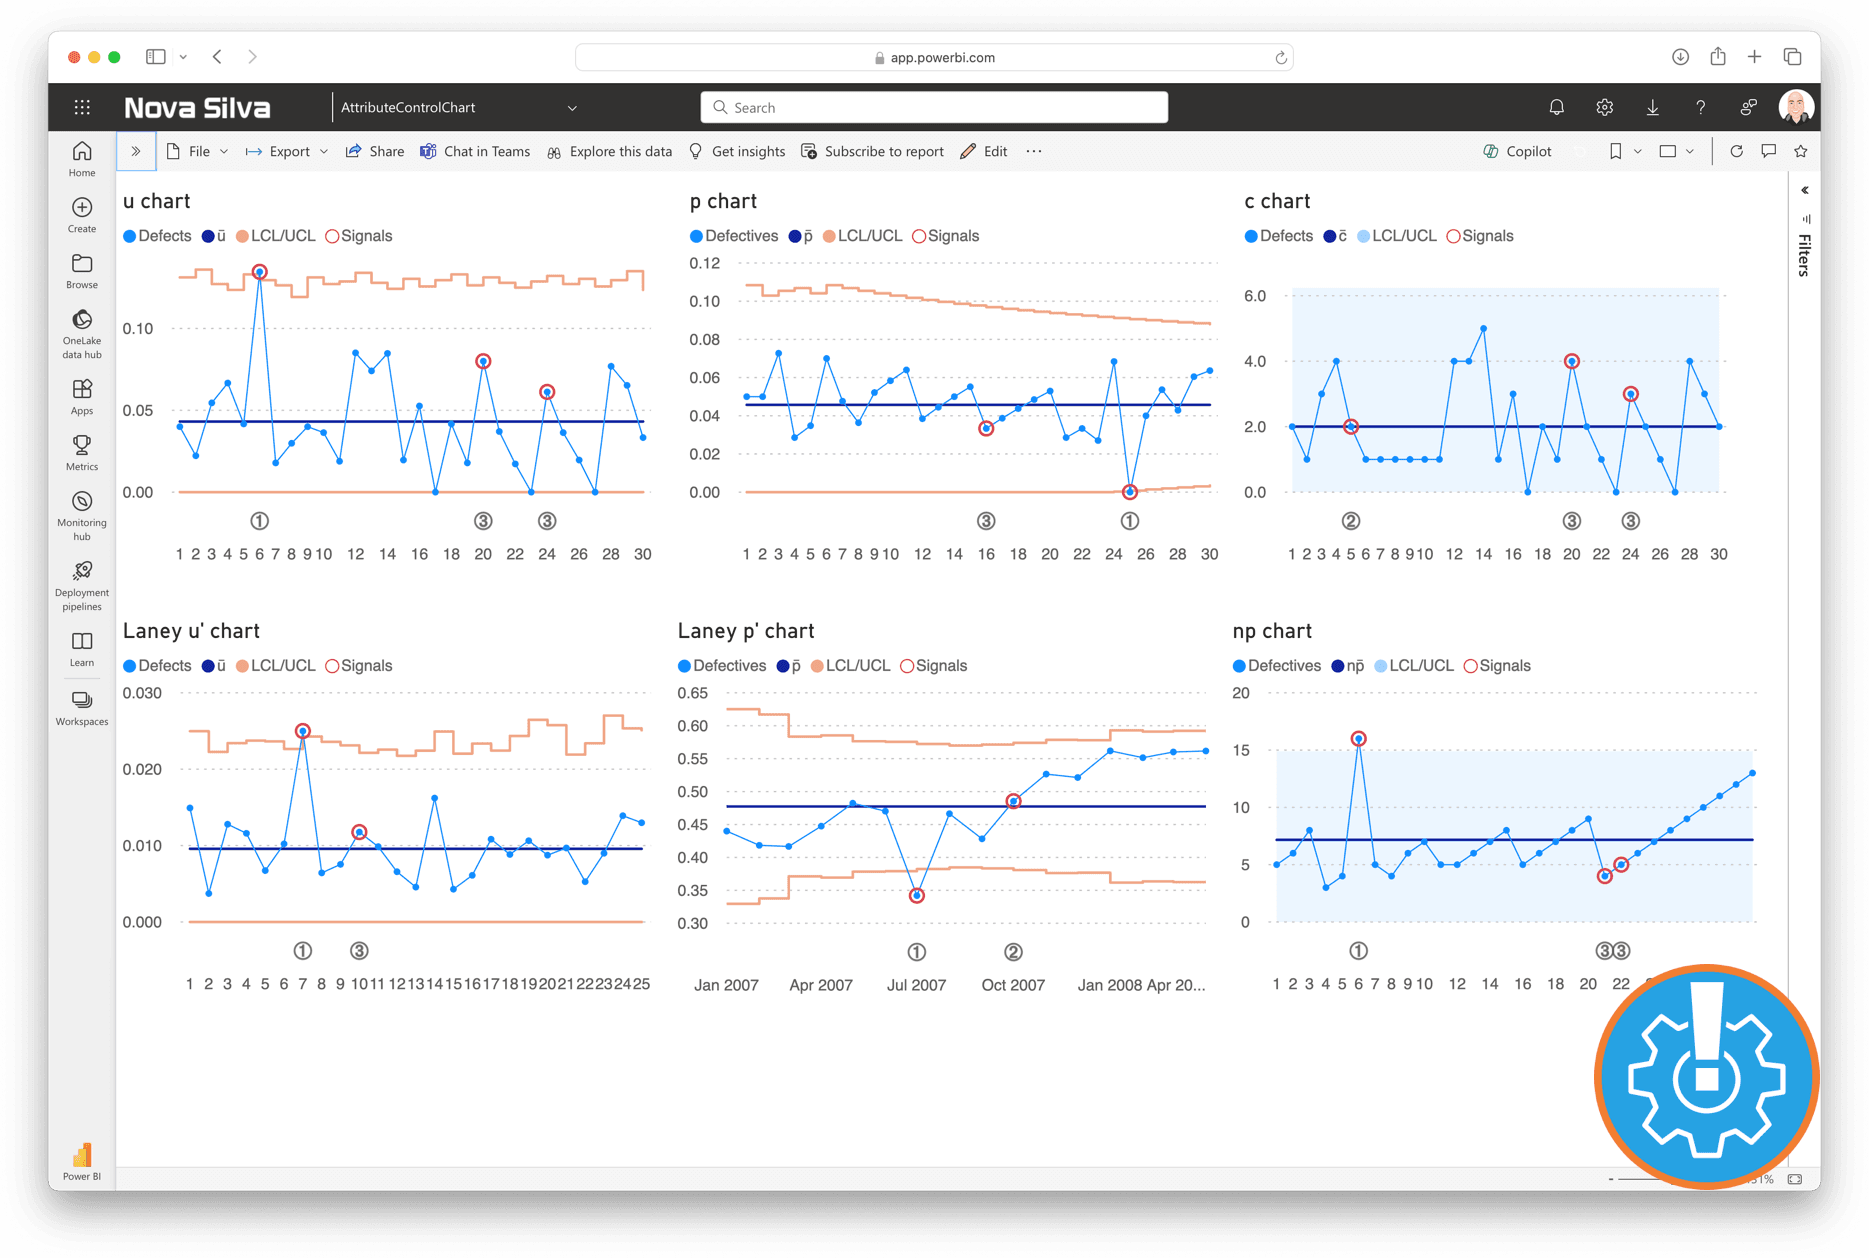The width and height of the screenshot is (1869, 1258).
Task: Toggle LCL/UCL legend in Laney u' chart
Action: [x=275, y=666]
